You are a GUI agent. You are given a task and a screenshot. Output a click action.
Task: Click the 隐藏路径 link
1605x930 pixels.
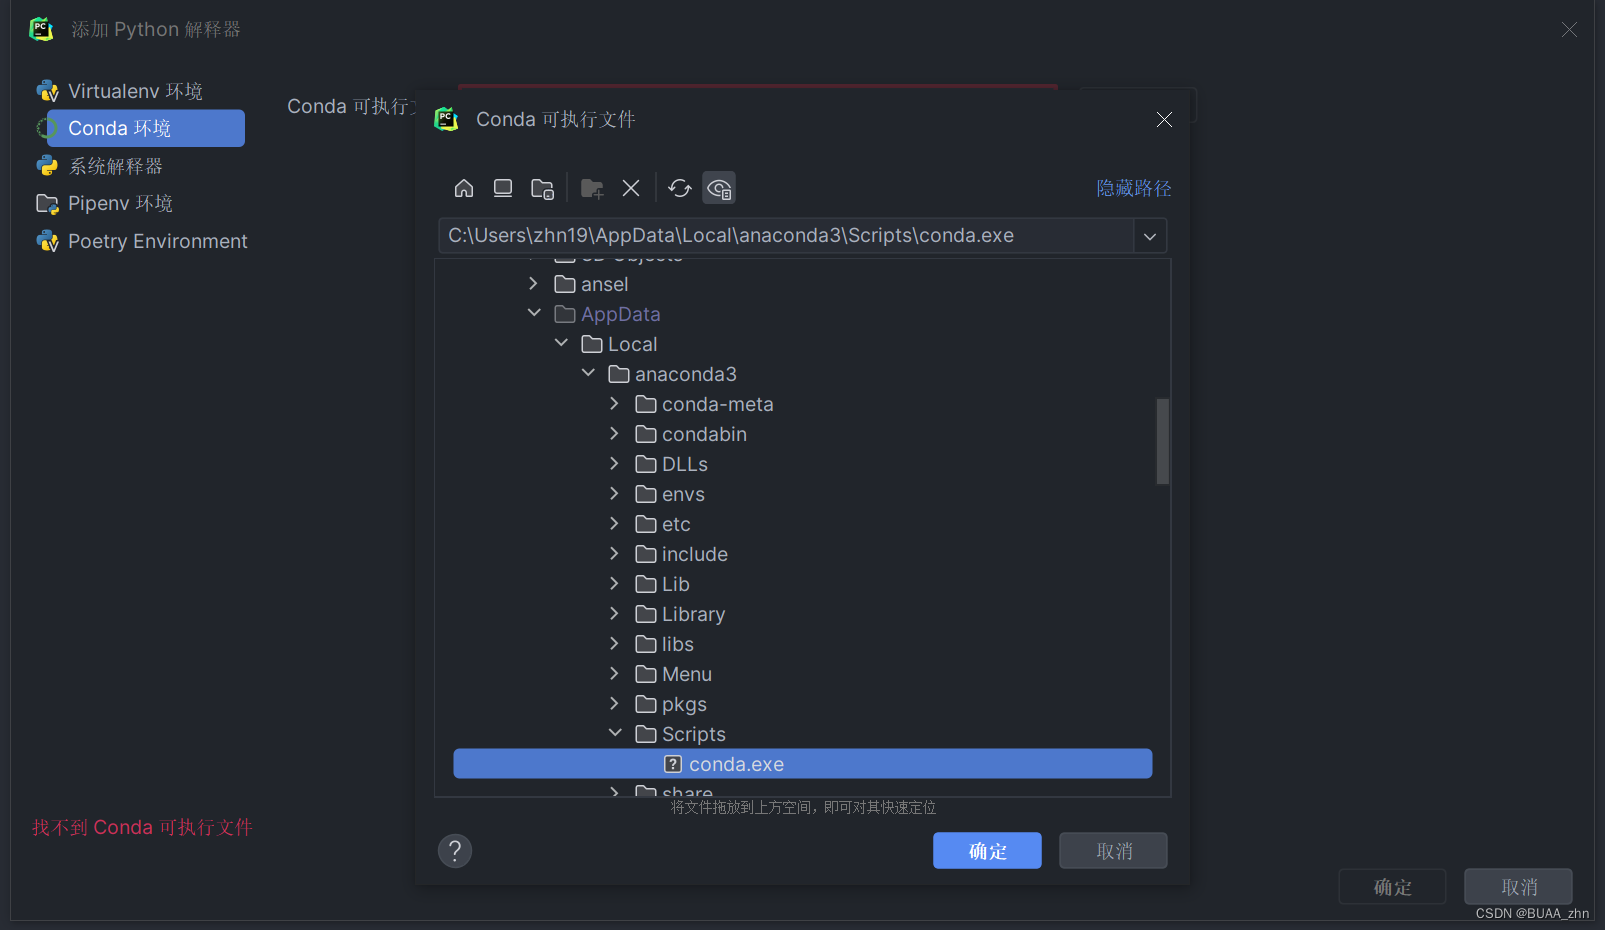coord(1133,188)
